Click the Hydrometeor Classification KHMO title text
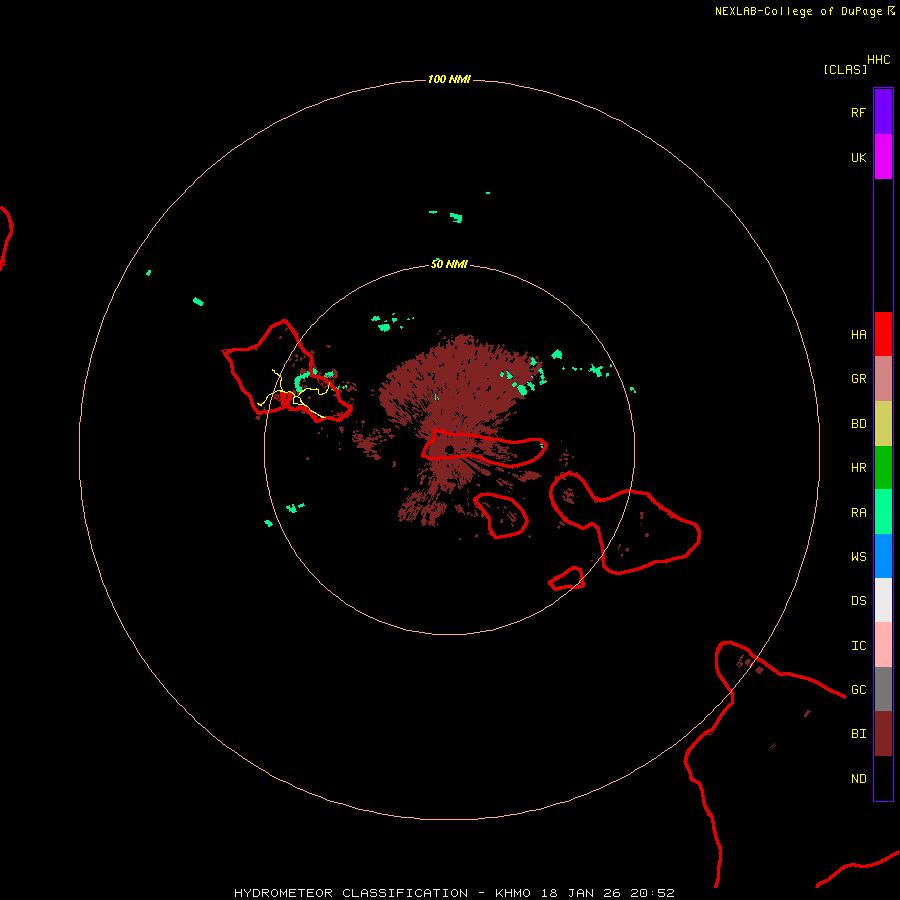The image size is (900, 900). [x=454, y=893]
